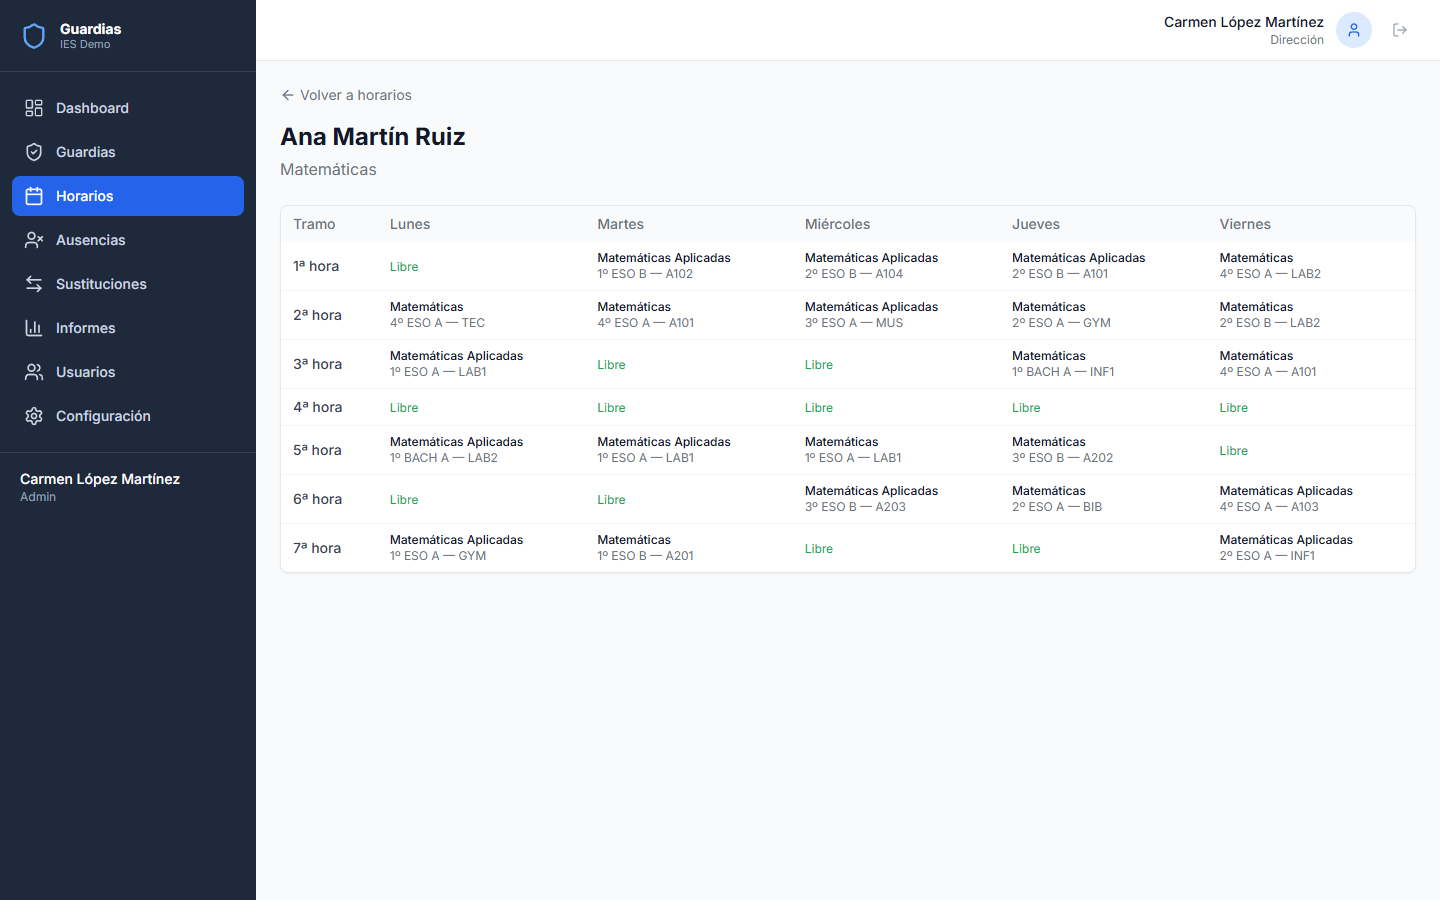Click the Informes bar chart icon
The width and height of the screenshot is (1440, 900).
(x=34, y=328)
